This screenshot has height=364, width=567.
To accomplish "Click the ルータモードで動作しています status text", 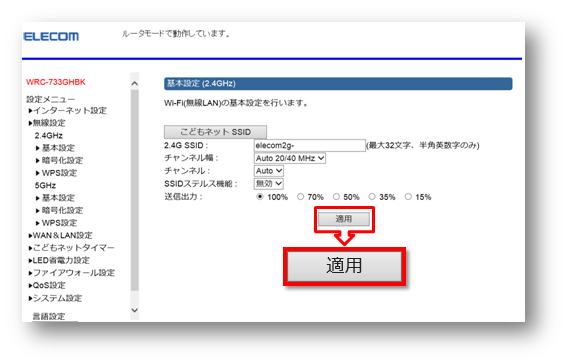I will tap(176, 34).
